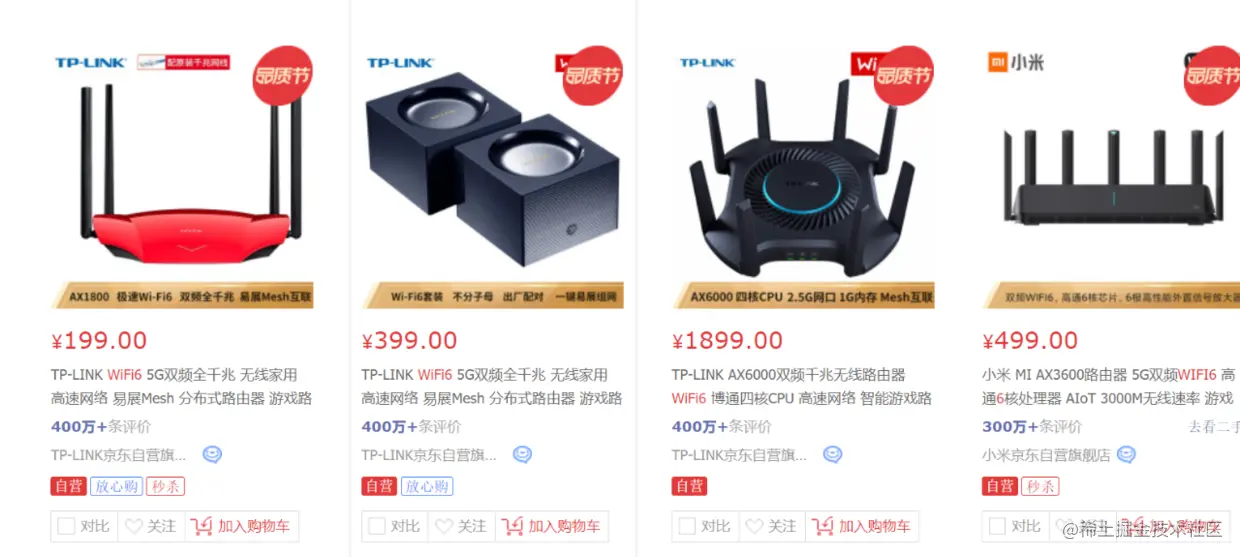Check 对比 box for ¥1899.00 router
1240x557 pixels.
687,526
